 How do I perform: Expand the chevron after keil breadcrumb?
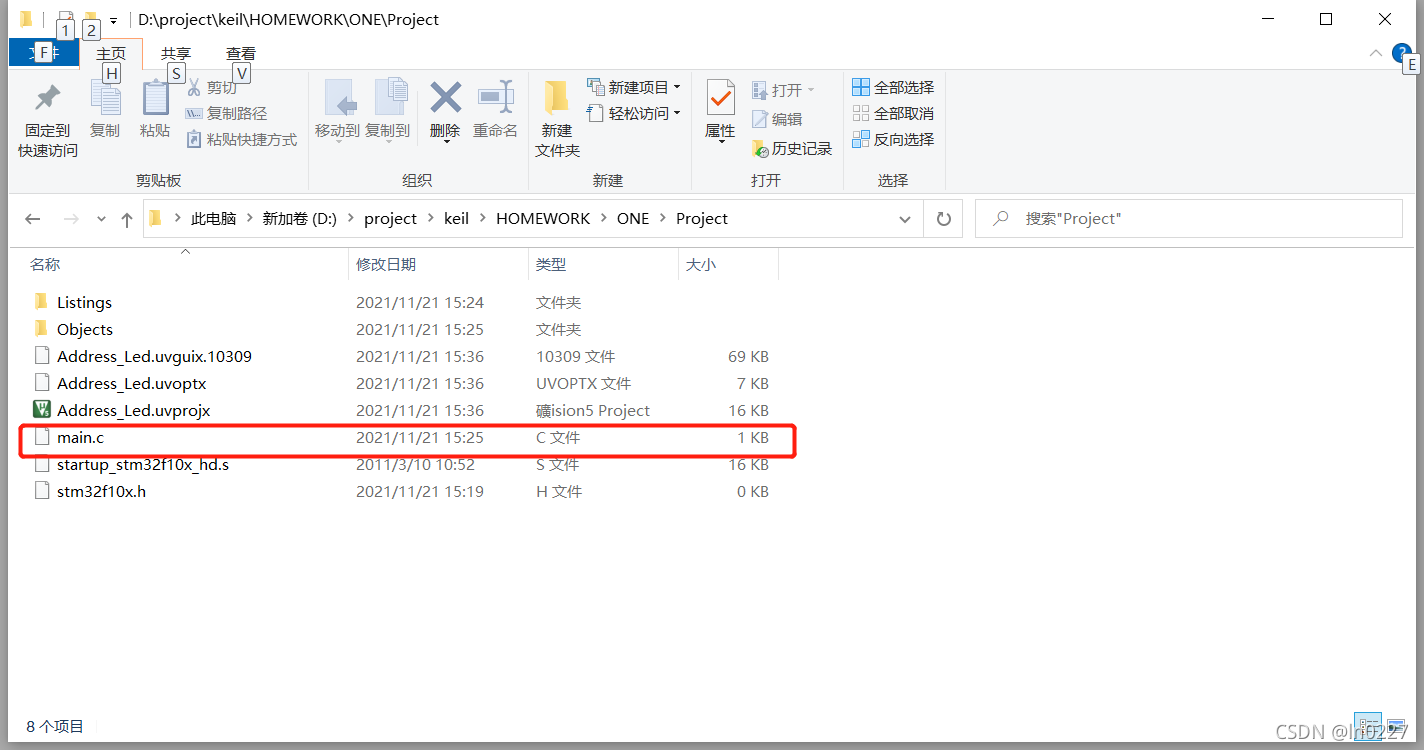click(481, 219)
